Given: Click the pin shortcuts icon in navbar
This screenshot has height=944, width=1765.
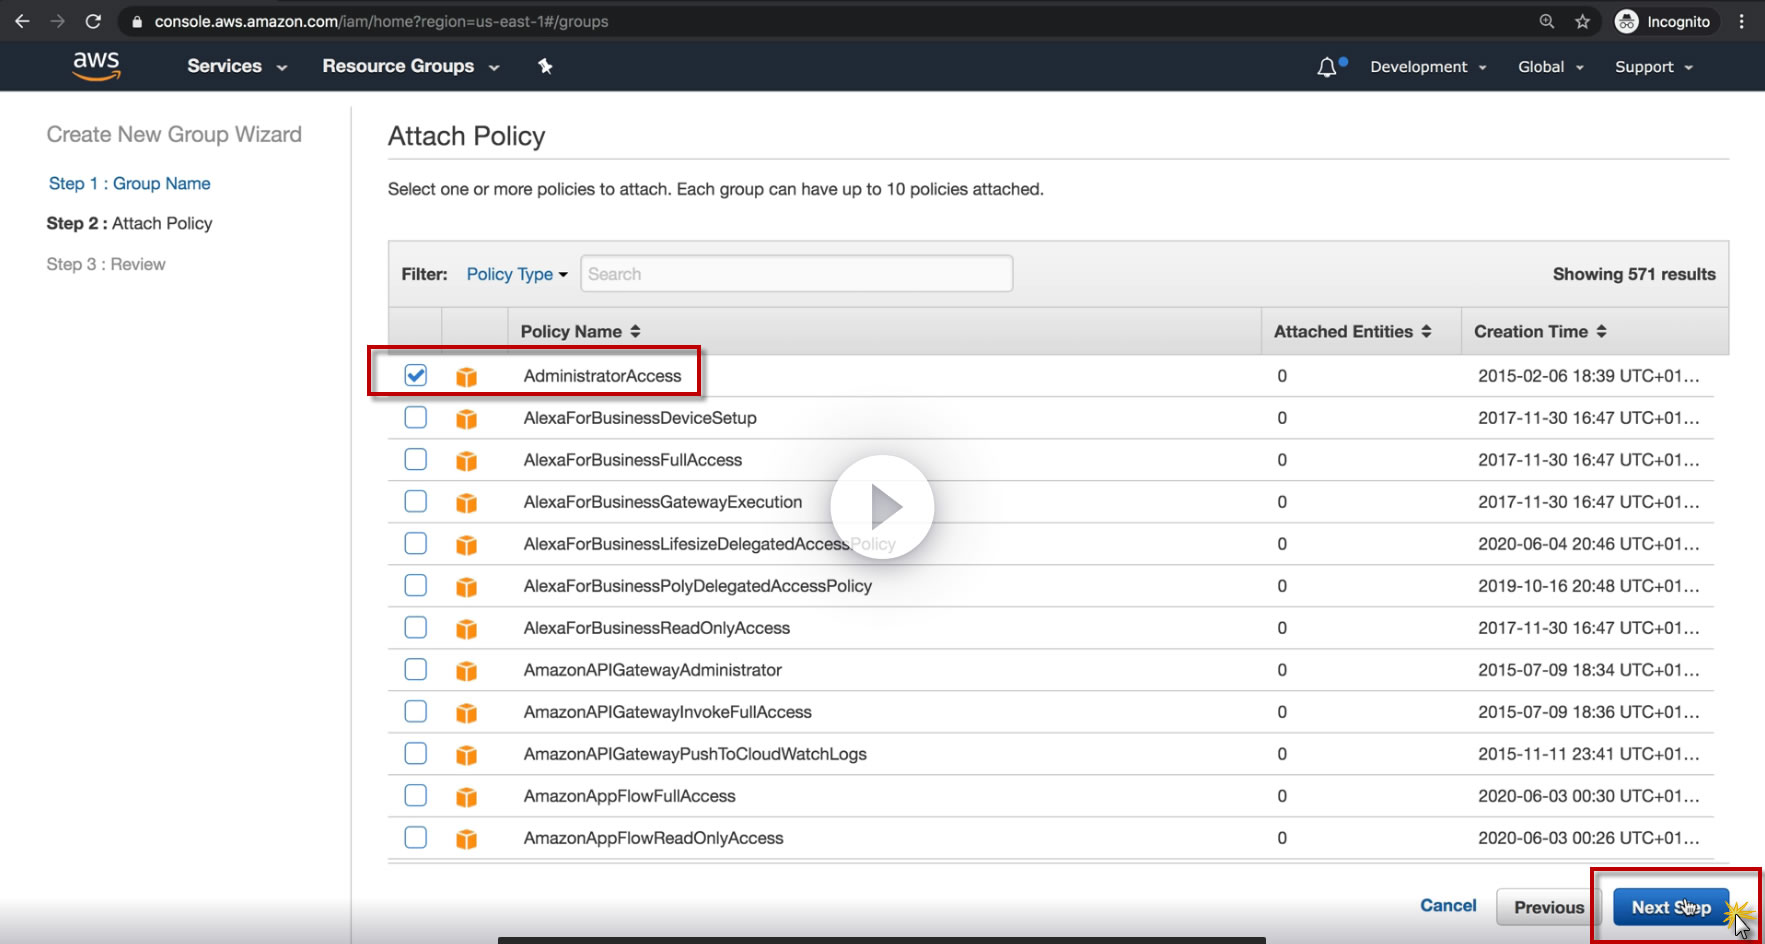Looking at the screenshot, I should point(545,66).
